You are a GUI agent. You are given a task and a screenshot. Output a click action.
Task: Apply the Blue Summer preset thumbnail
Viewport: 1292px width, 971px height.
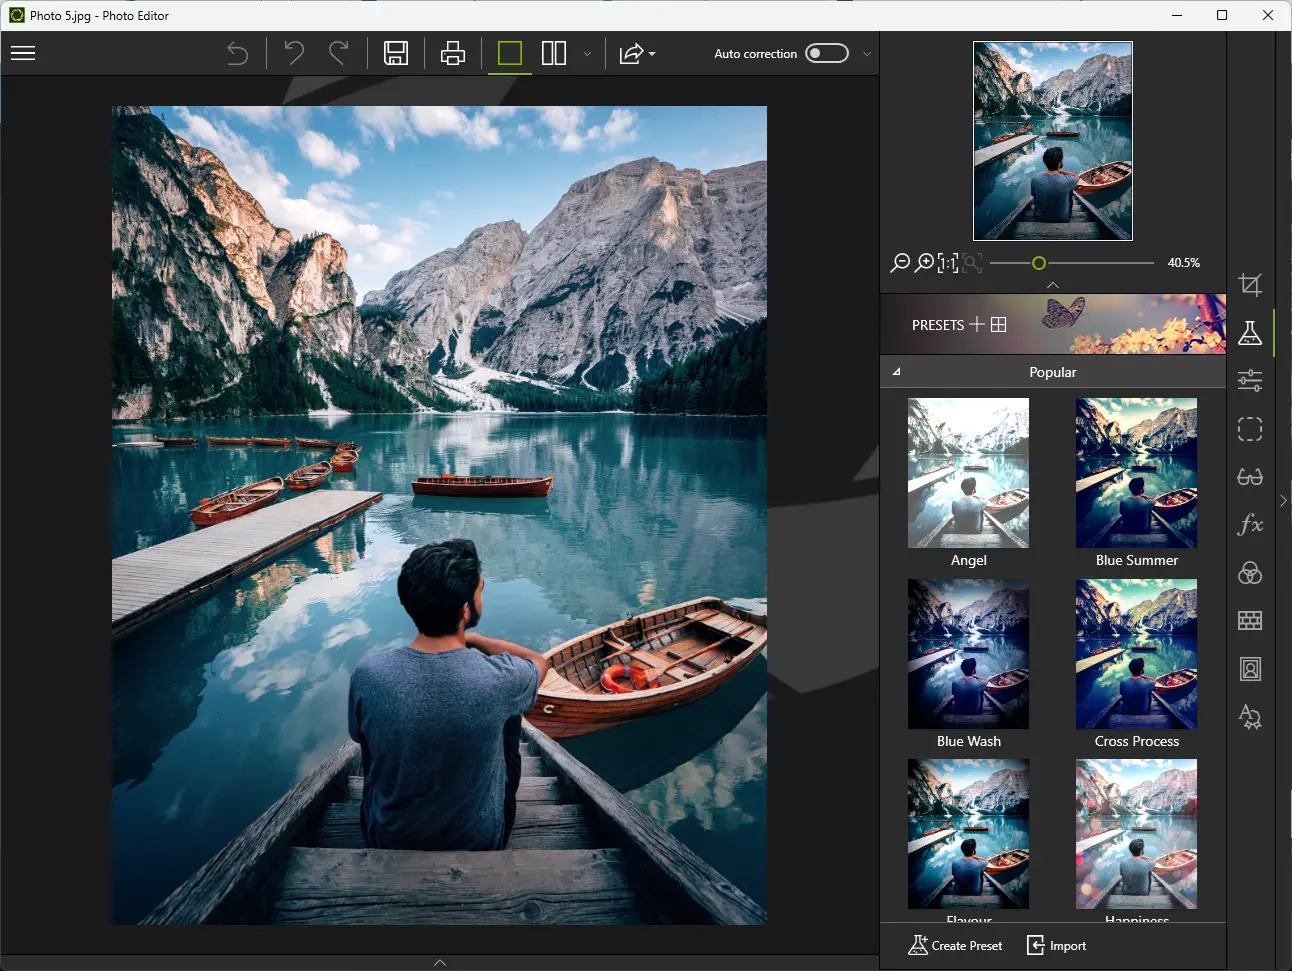point(1136,473)
